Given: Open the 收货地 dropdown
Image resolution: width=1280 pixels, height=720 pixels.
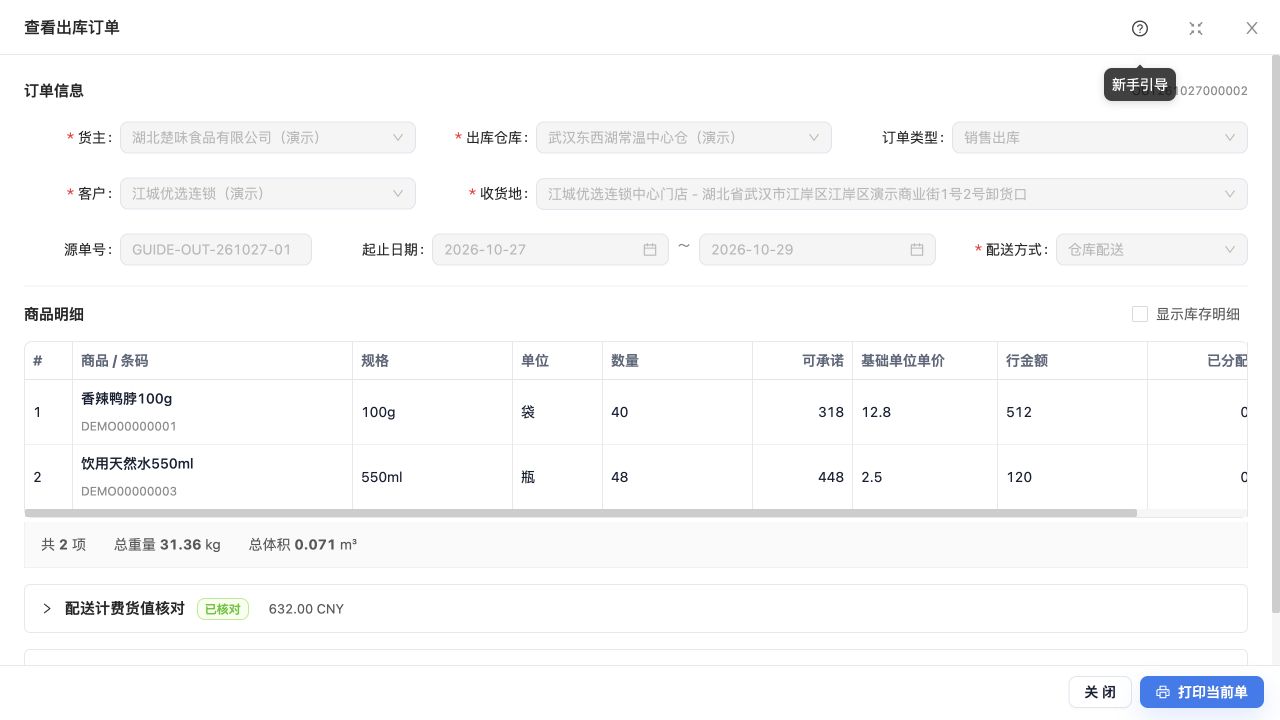Looking at the screenshot, I should click(892, 193).
